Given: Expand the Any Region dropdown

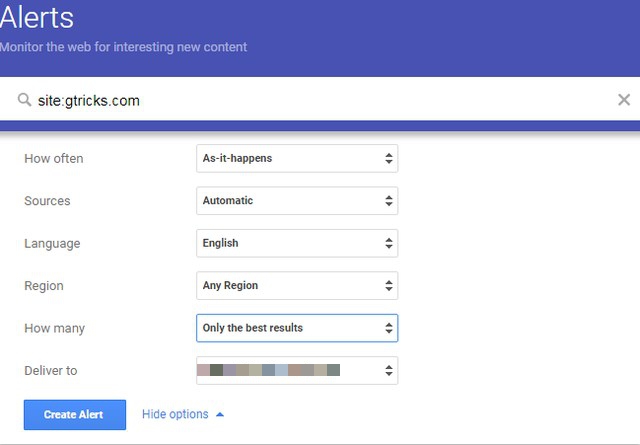Looking at the screenshot, I should [x=297, y=286].
